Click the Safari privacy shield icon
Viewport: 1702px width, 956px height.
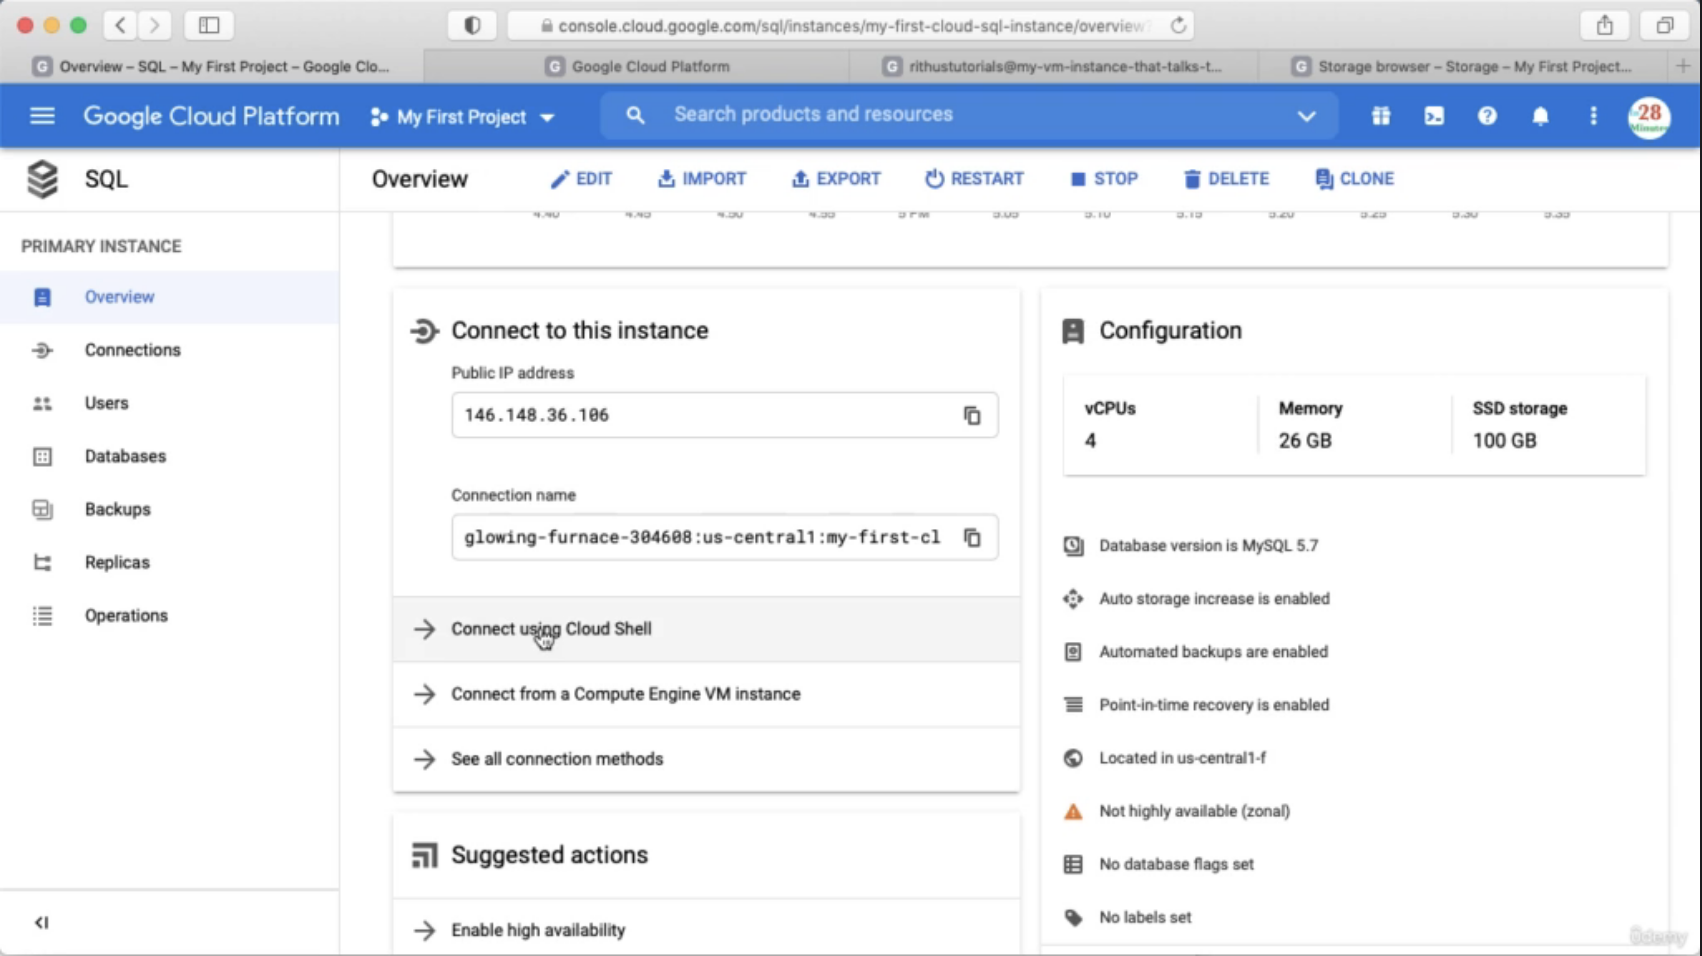tap(472, 25)
